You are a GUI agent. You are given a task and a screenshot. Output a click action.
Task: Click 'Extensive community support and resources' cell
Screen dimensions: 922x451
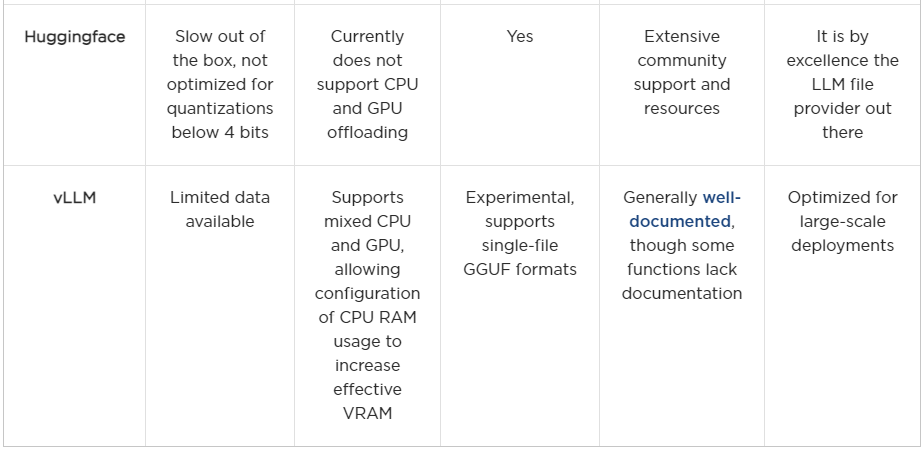pyautogui.click(x=682, y=72)
